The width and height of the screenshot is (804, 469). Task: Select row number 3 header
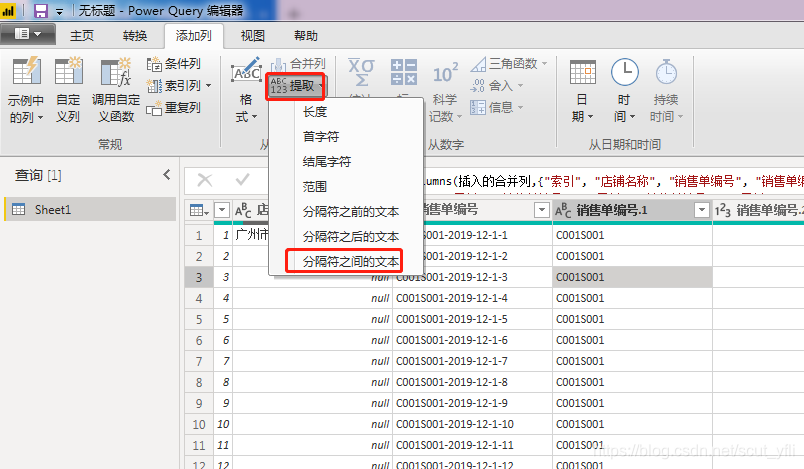point(199,277)
